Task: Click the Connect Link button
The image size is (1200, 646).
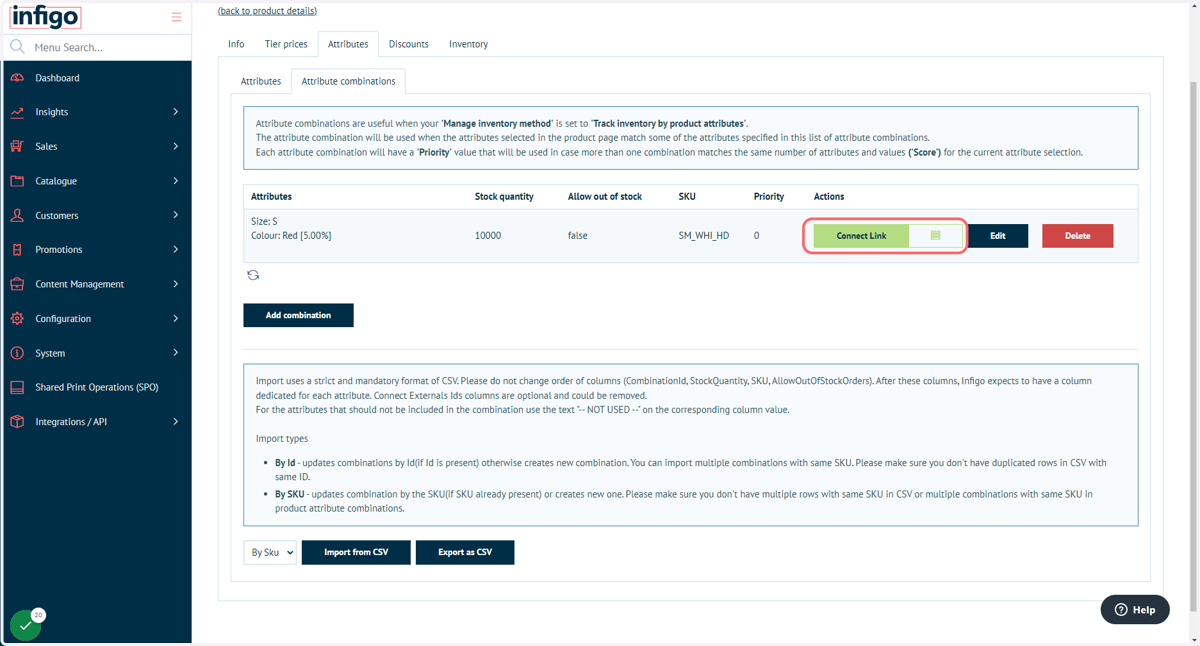Action: pos(861,236)
